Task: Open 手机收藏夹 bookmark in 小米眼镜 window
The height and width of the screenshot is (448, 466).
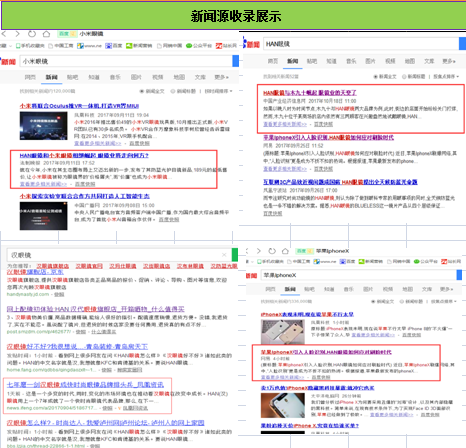Action: point(30,46)
